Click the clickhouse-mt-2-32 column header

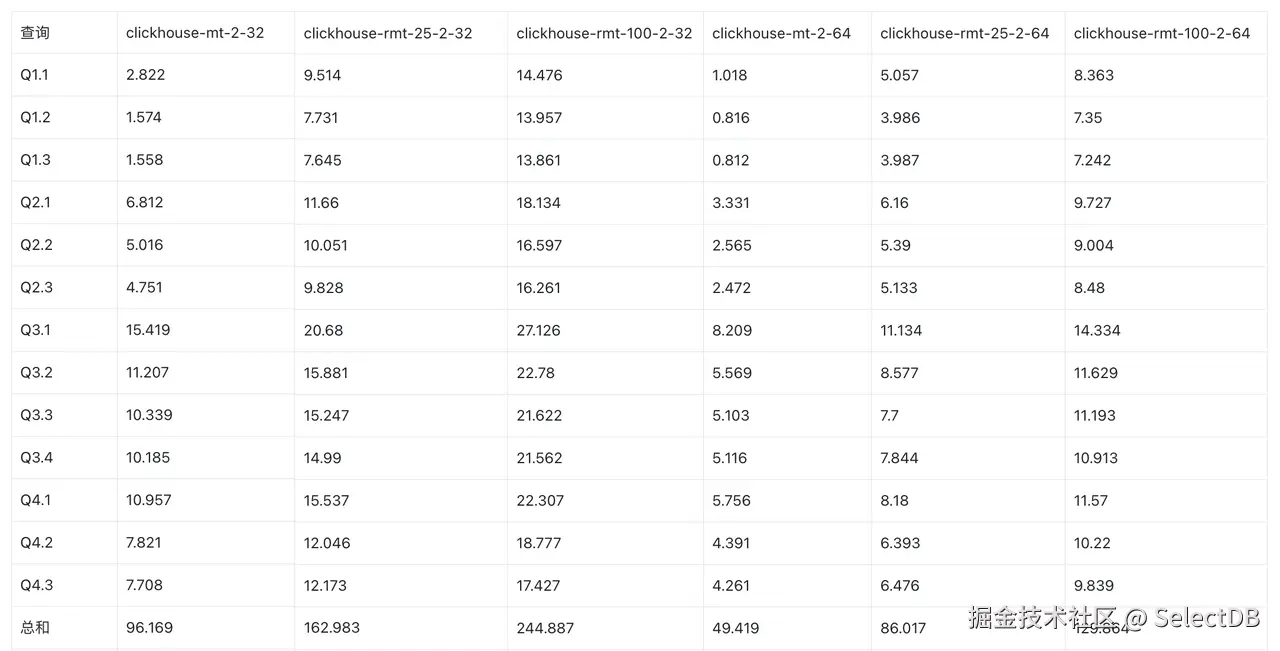point(195,33)
